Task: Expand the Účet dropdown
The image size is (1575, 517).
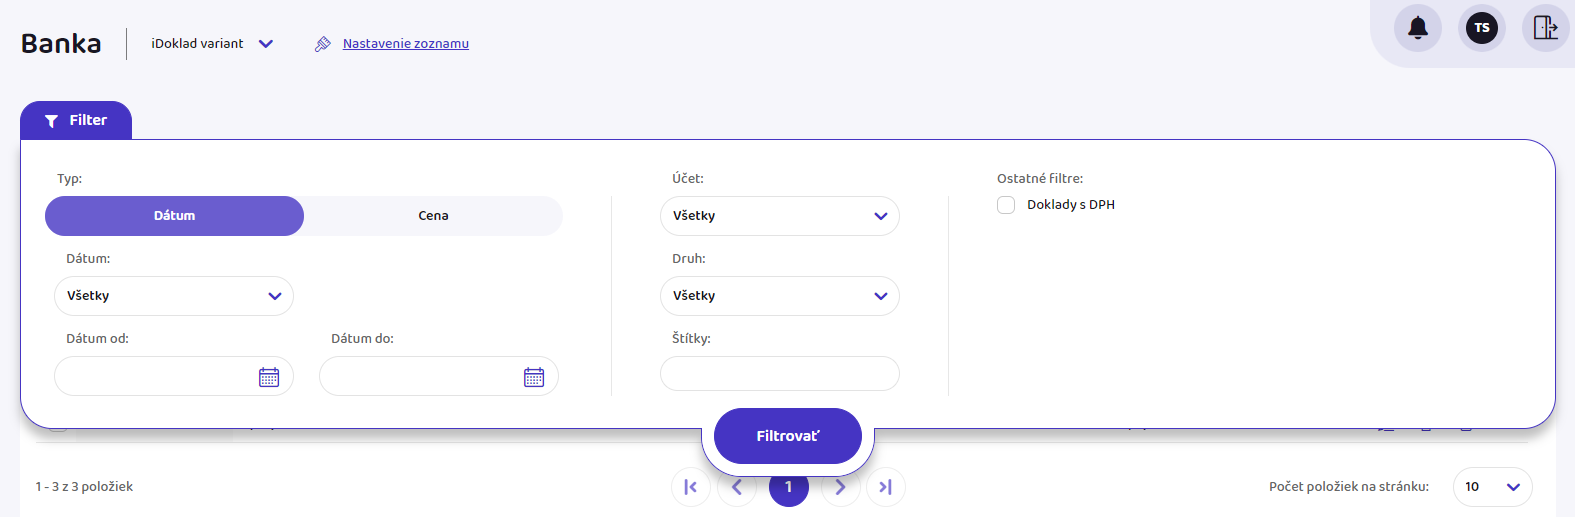Action: [779, 216]
